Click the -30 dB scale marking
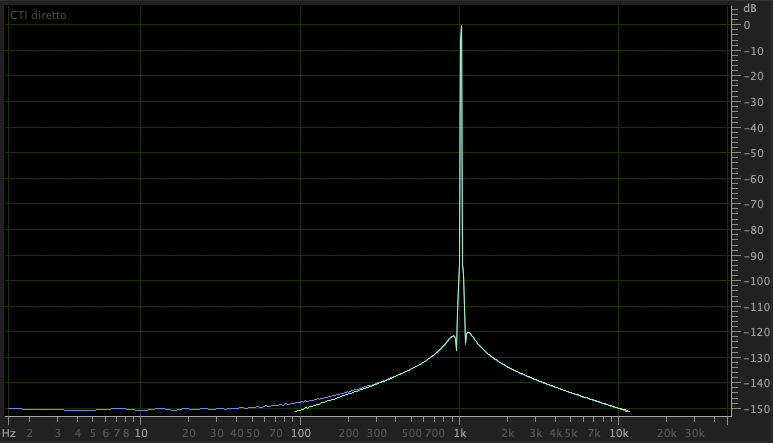The image size is (773, 443). tap(753, 102)
